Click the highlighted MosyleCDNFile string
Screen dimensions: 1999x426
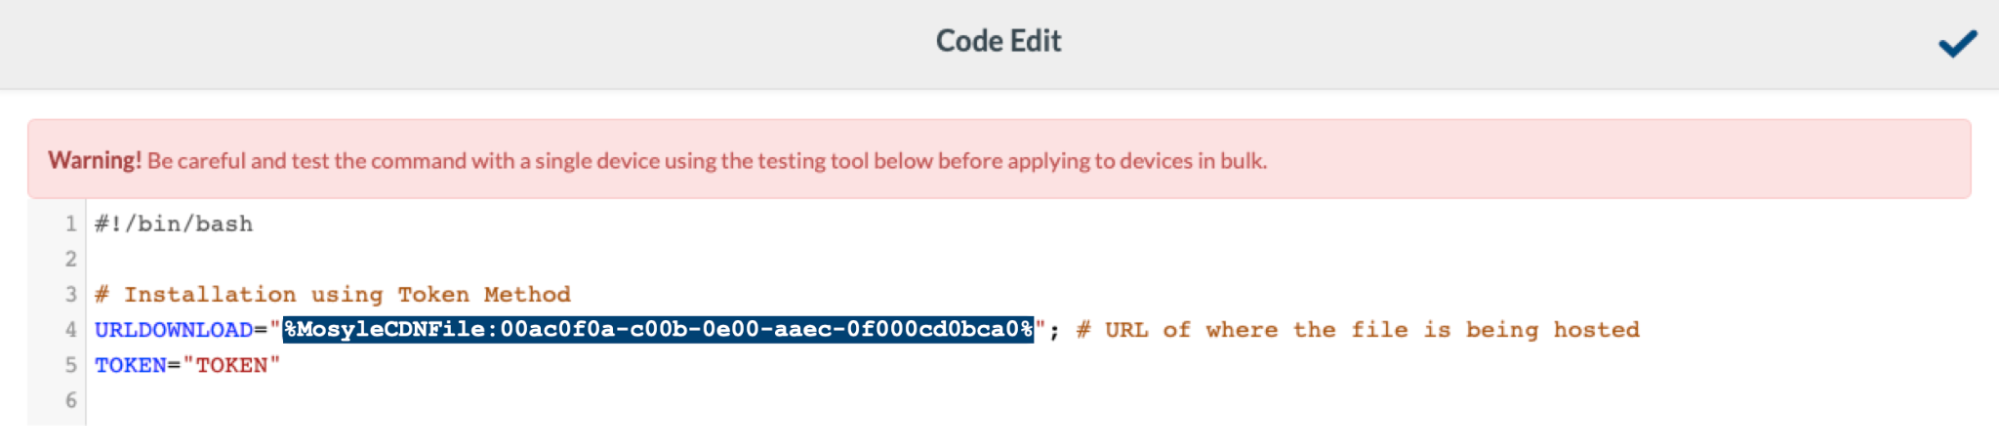[x=658, y=330]
